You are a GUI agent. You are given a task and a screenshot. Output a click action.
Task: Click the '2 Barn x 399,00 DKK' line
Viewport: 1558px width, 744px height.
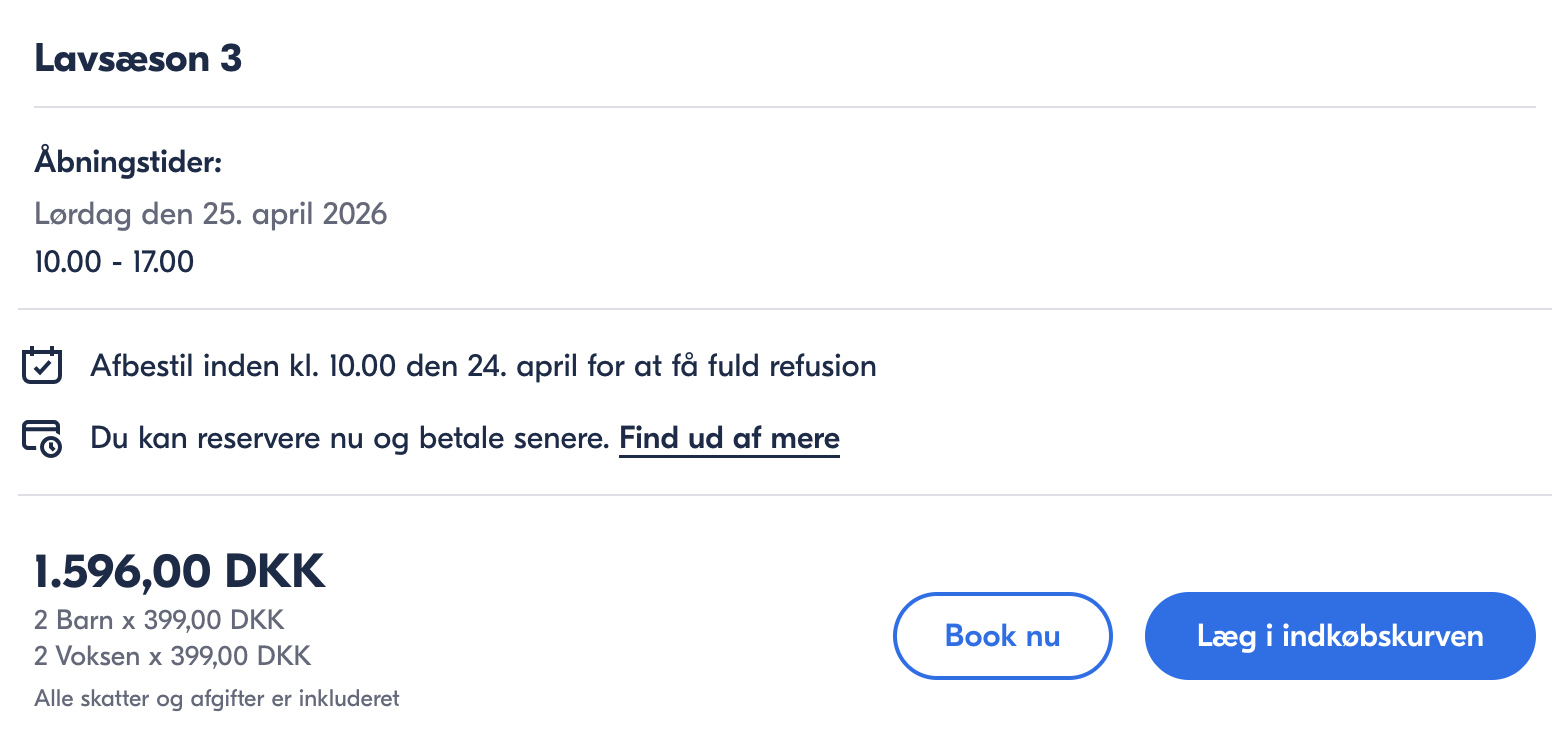[159, 620]
